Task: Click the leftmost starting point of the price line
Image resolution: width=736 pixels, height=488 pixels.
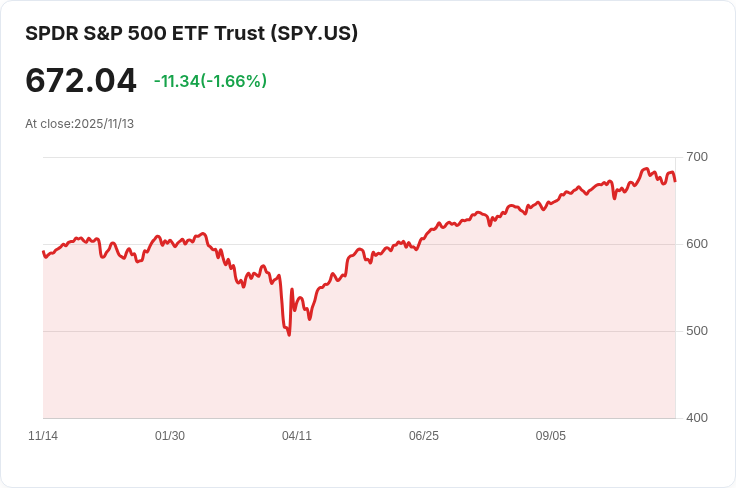Action: point(43,252)
